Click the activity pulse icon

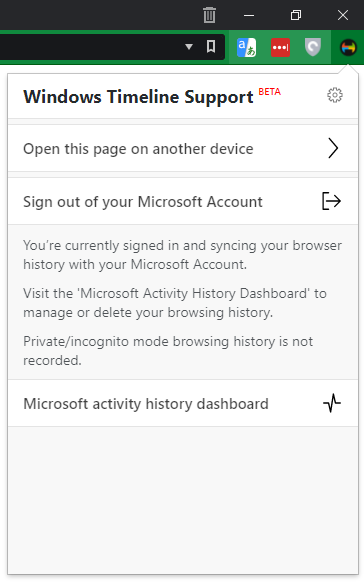click(x=332, y=403)
